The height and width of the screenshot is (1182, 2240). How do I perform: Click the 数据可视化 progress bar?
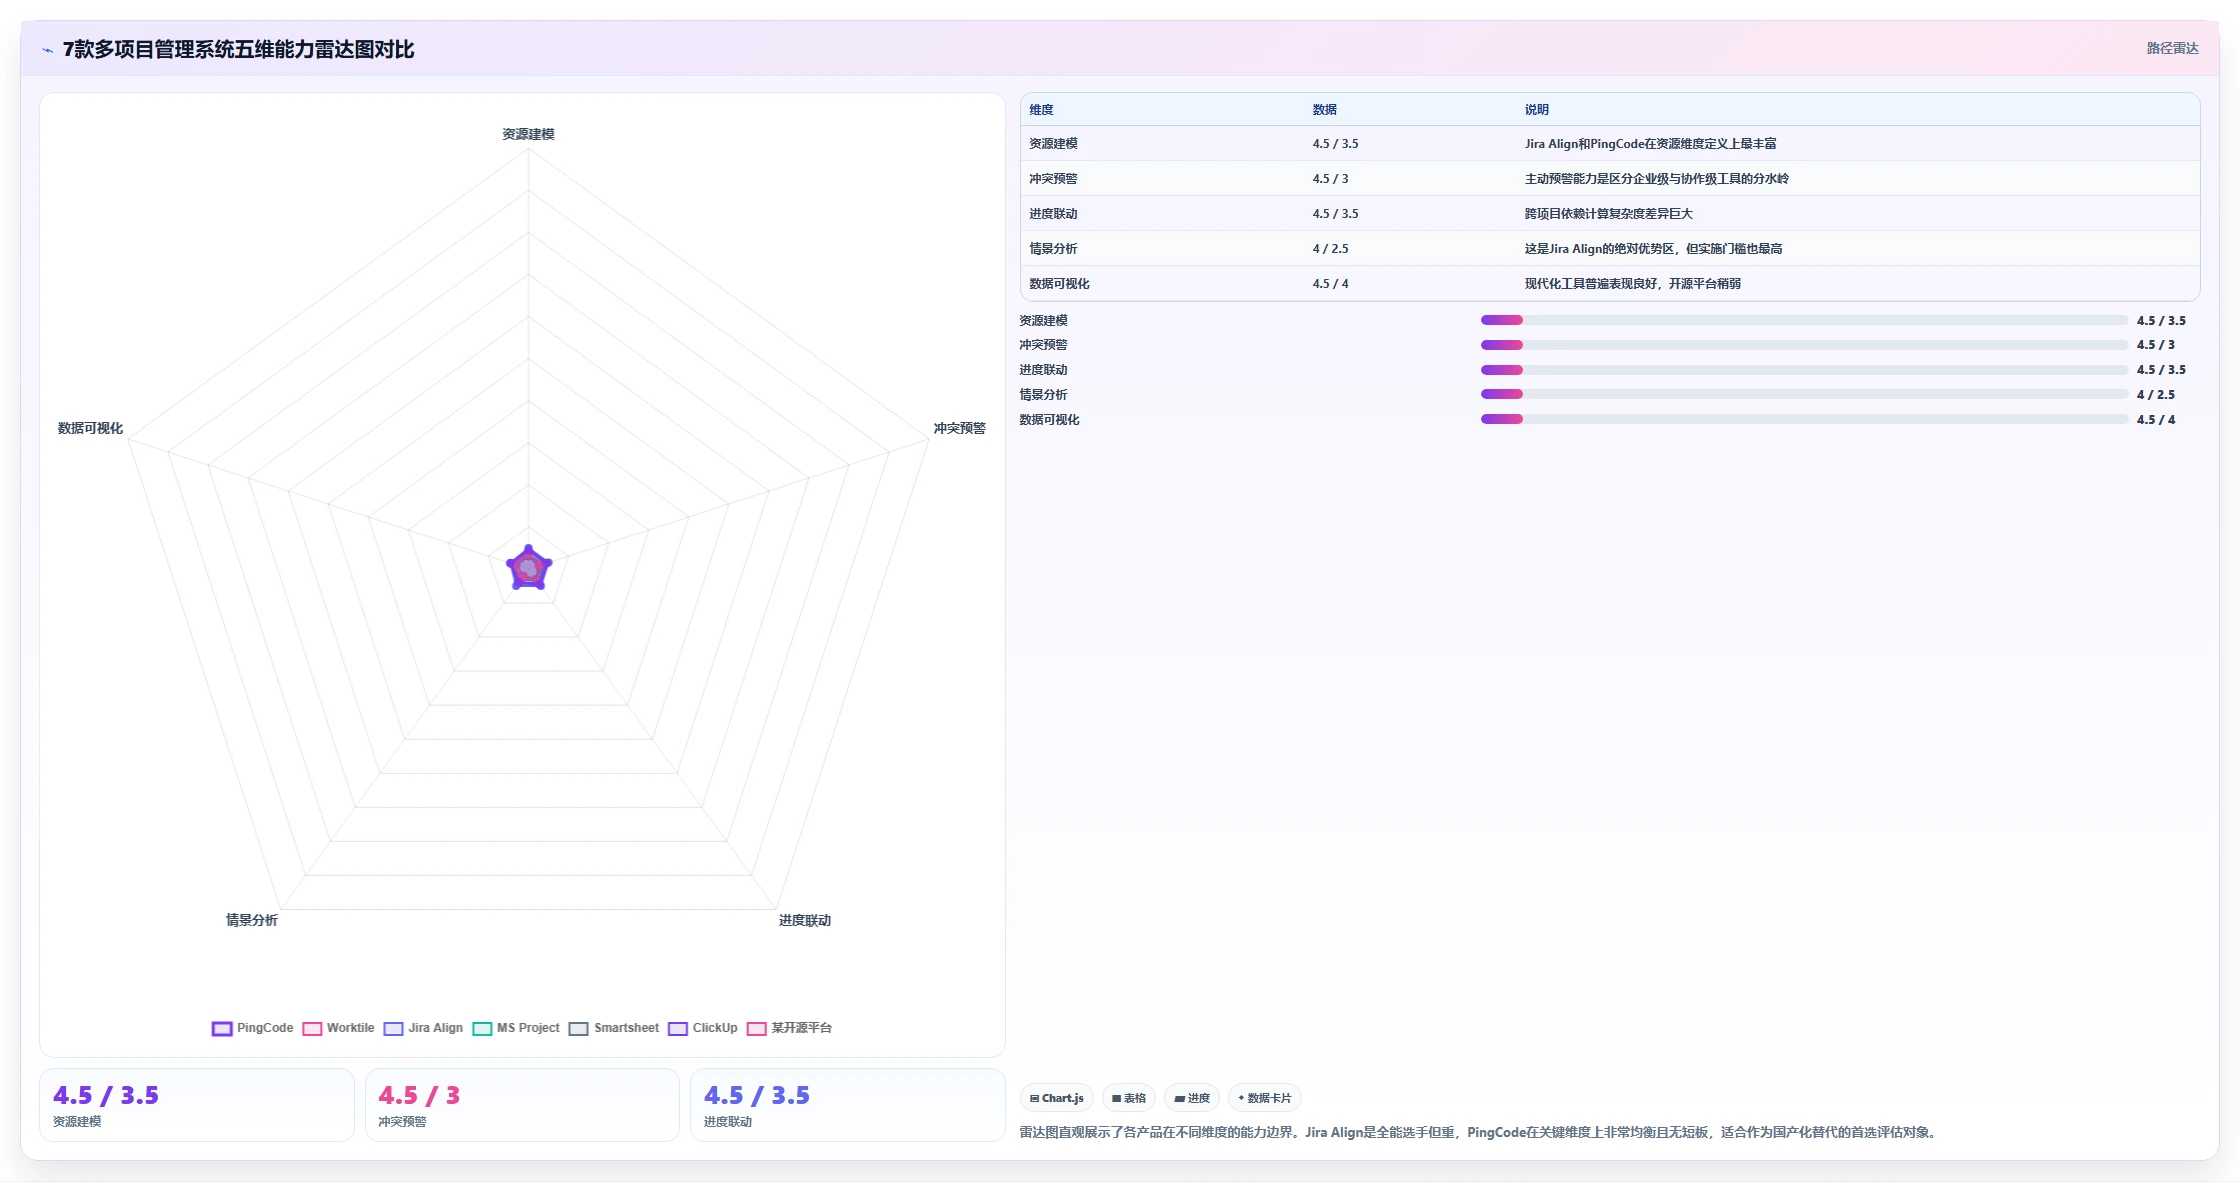coord(1804,419)
